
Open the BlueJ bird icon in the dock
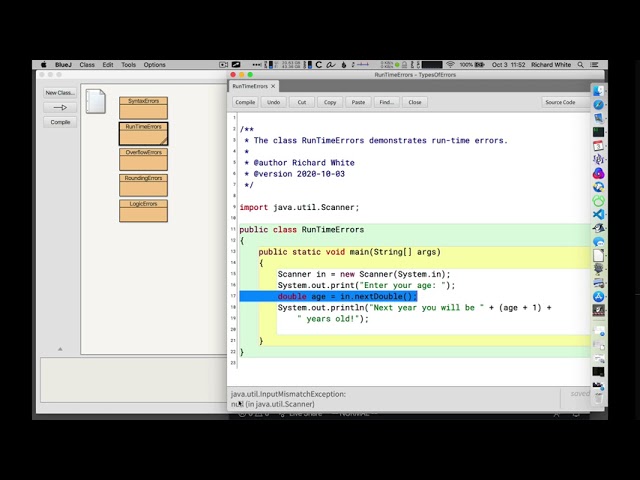(x=598, y=228)
